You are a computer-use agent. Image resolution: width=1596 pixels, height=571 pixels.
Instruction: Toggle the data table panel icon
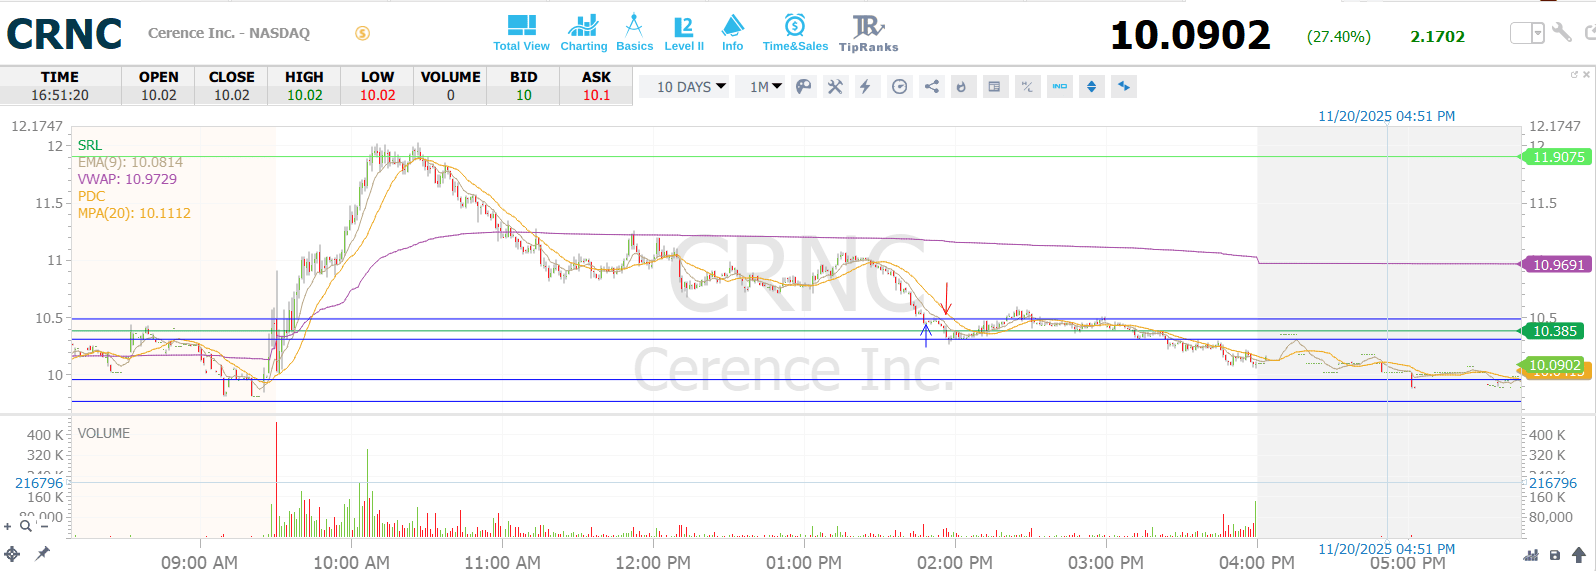click(994, 87)
